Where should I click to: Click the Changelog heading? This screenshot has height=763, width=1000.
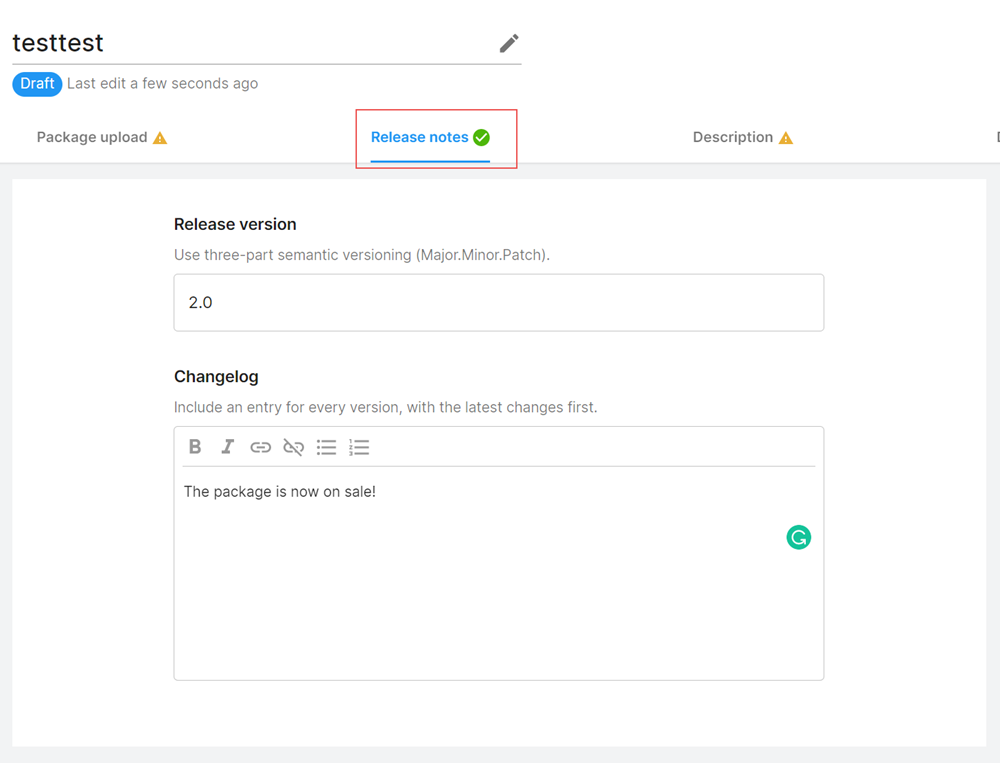click(x=216, y=376)
